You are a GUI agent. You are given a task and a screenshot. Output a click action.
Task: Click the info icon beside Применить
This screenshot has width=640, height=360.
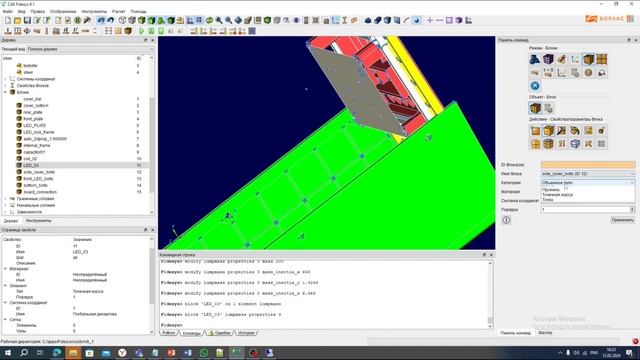506,220
